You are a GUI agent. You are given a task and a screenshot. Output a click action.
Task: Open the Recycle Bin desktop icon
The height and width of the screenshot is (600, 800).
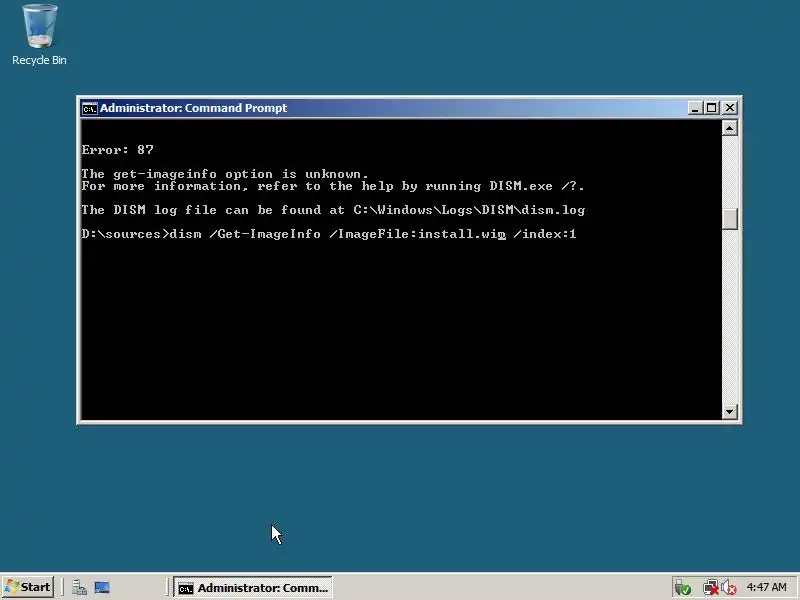[x=39, y=35]
